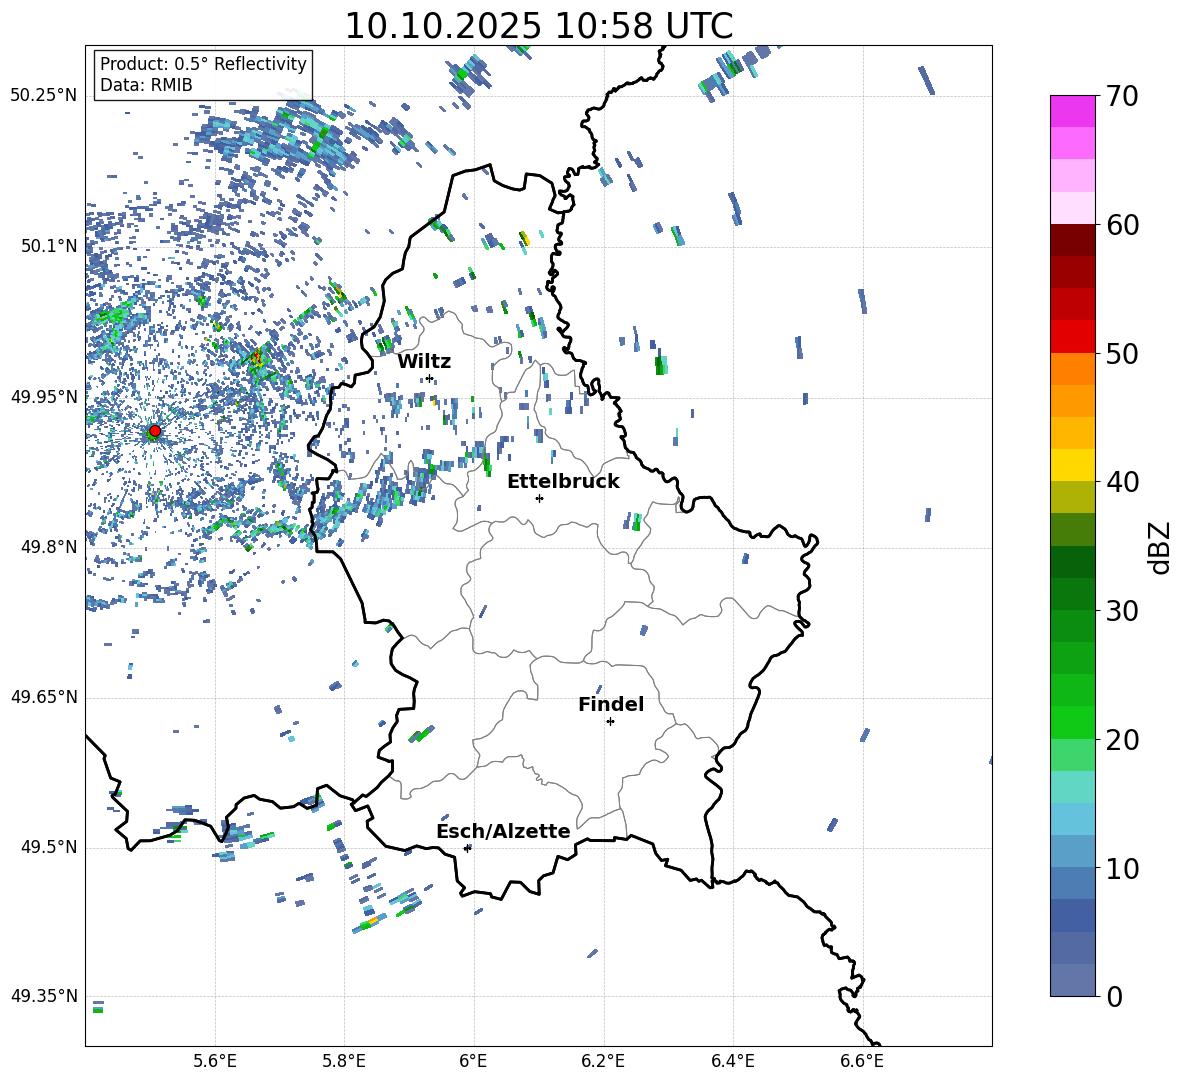Click the 49.35°N latitude label
This screenshot has height=1081, width=1184.
(x=44, y=996)
